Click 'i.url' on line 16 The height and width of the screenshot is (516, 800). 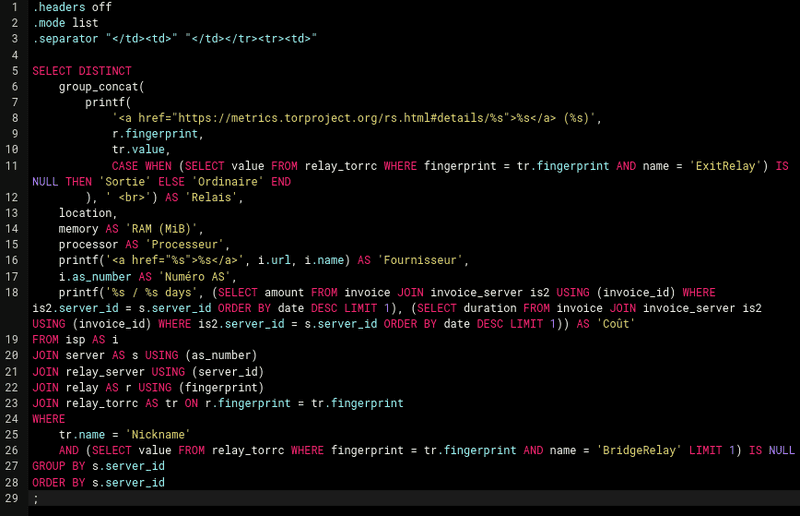click(x=274, y=260)
